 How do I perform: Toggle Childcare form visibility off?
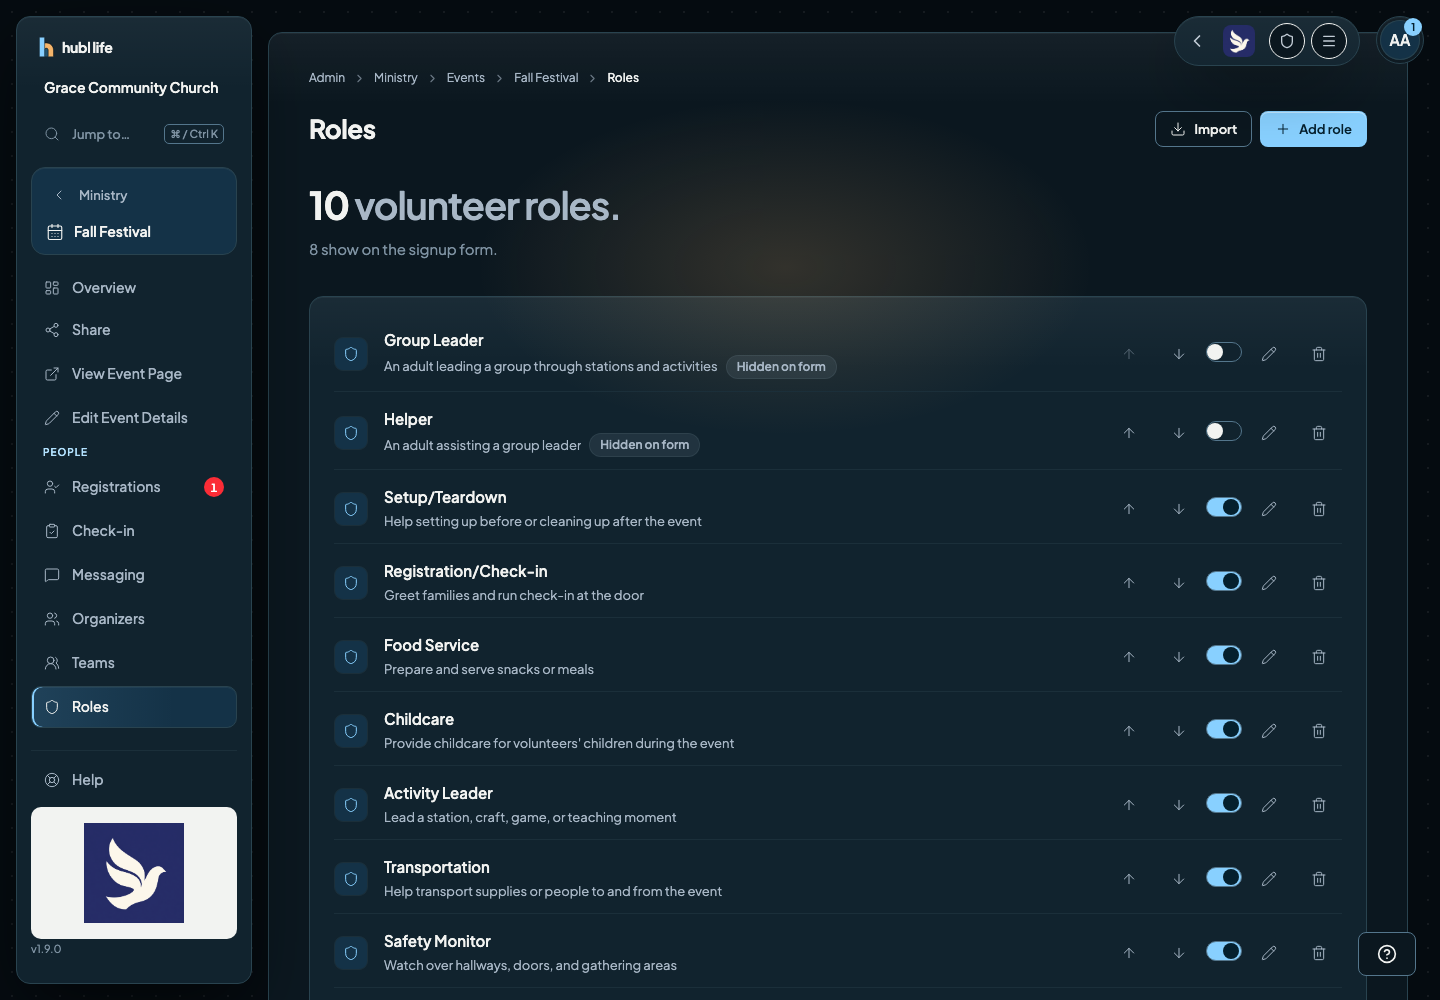click(x=1224, y=729)
